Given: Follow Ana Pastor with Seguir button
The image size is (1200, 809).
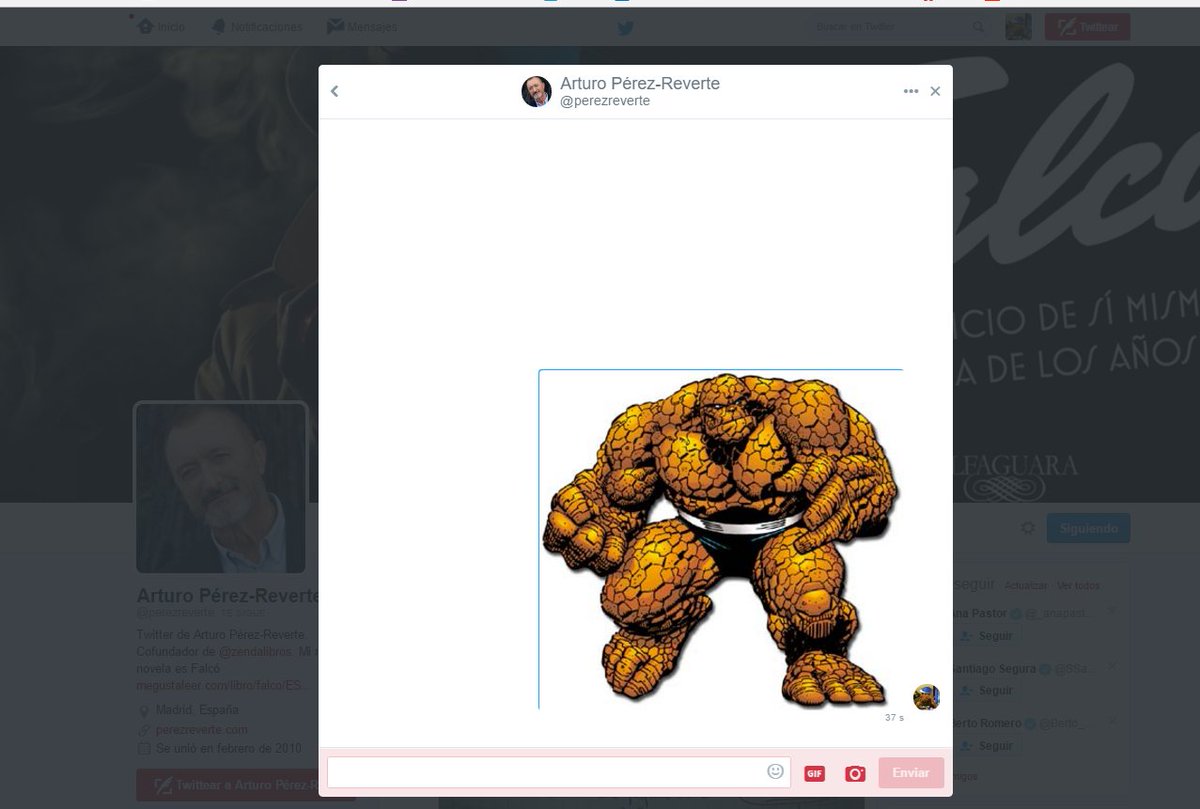Looking at the screenshot, I should coord(985,636).
